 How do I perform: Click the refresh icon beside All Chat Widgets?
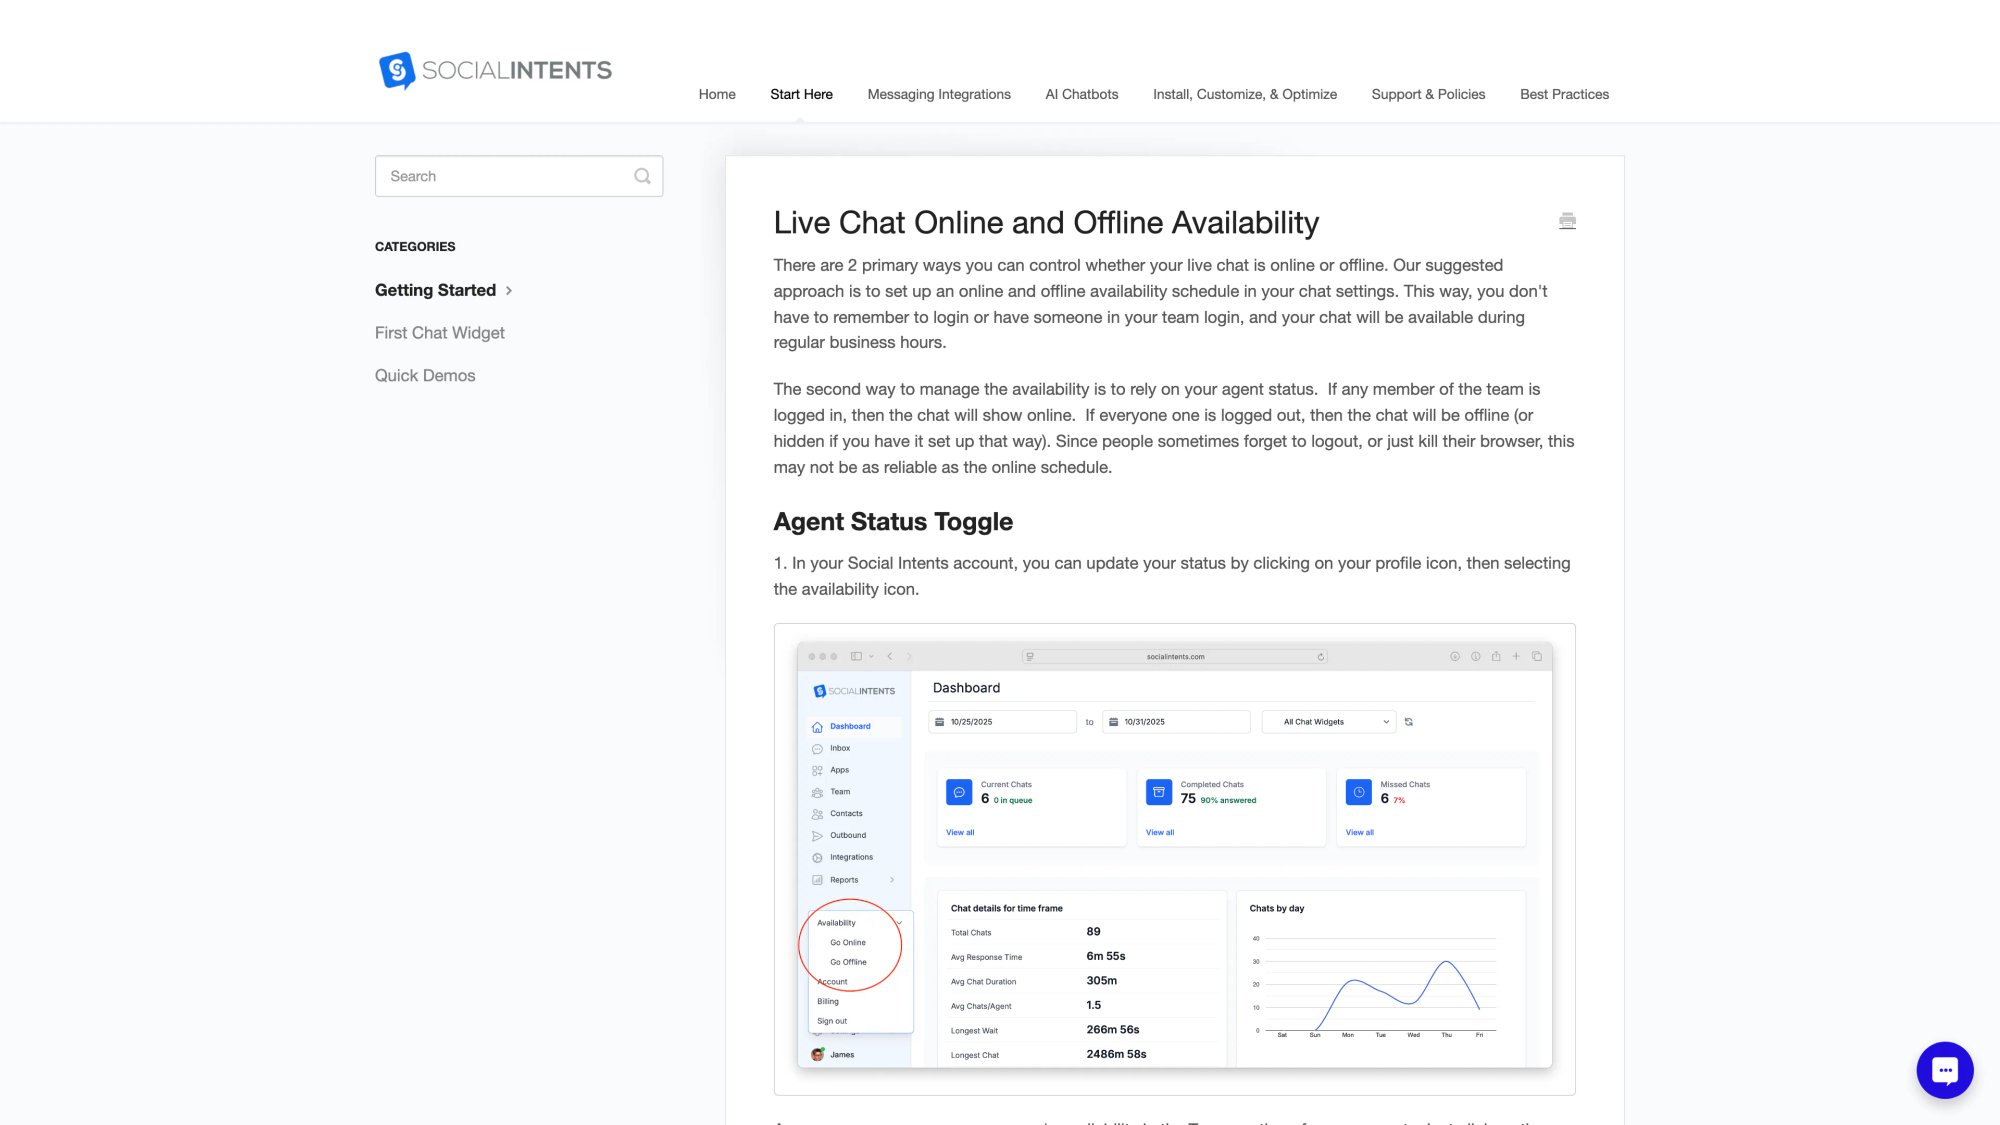click(x=1409, y=721)
